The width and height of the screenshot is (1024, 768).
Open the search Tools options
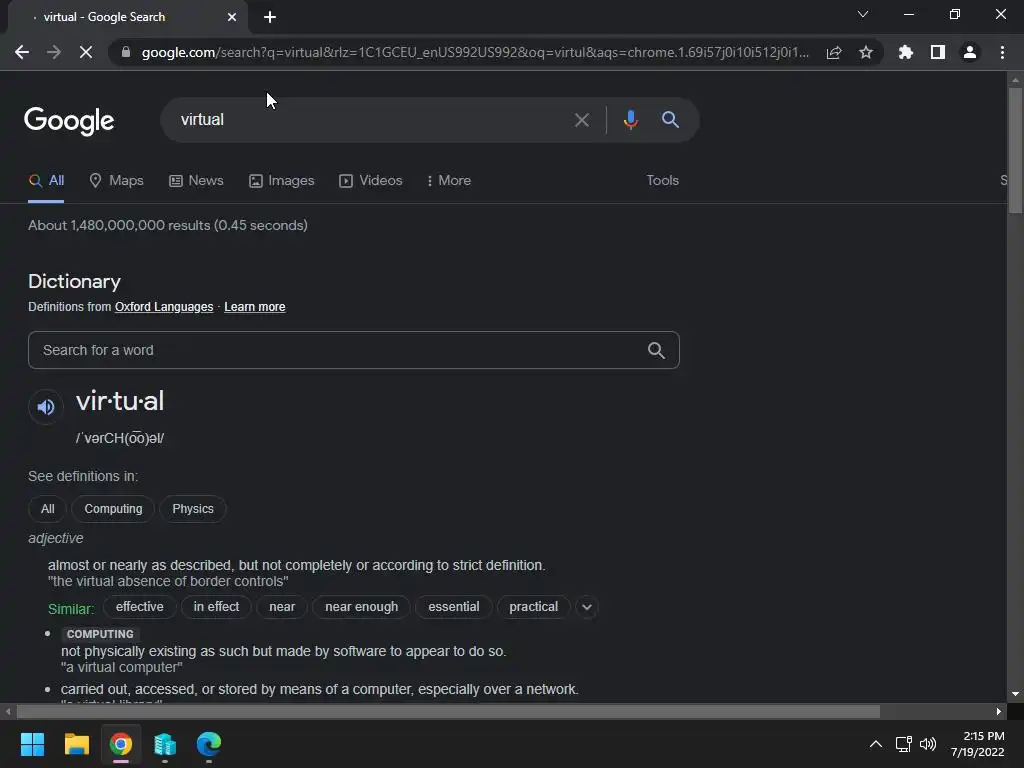tap(662, 181)
